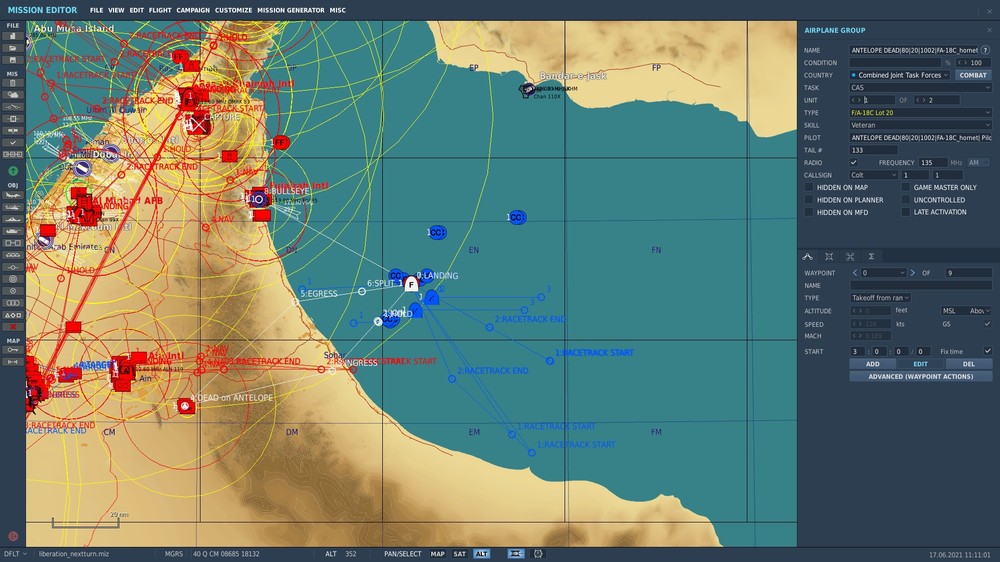Open the FILE menu
Image resolution: width=1000 pixels, height=562 pixels.
coord(96,10)
